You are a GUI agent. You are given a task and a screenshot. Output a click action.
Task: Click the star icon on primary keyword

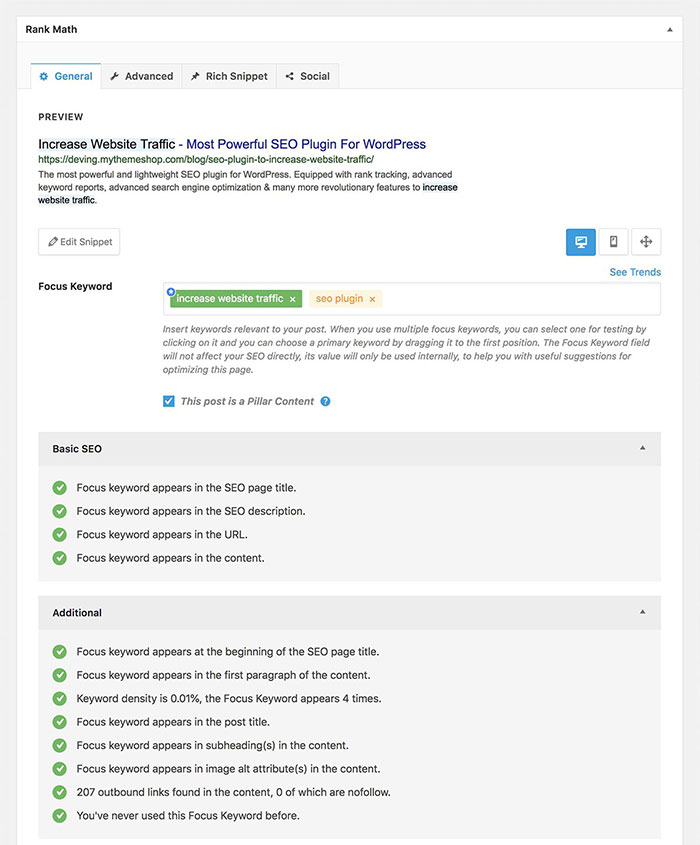click(171, 291)
